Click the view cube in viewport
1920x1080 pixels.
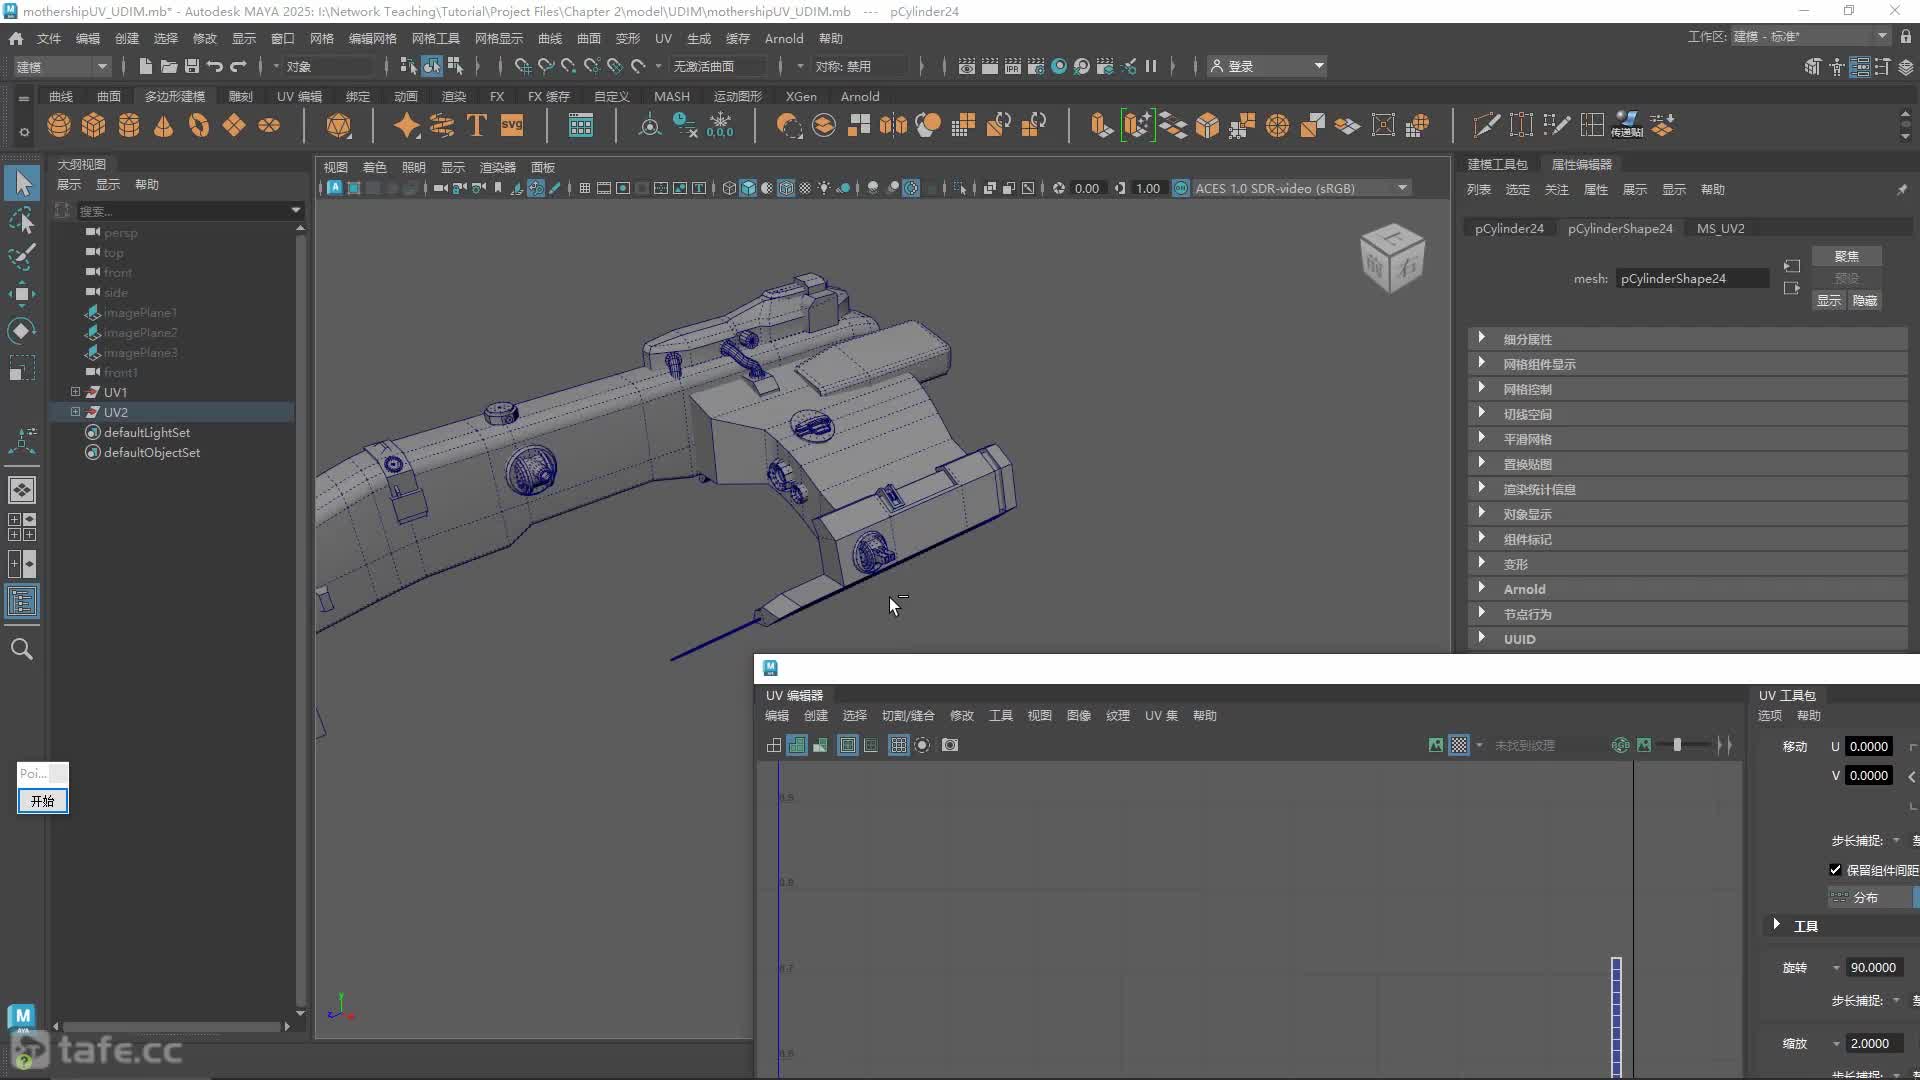tap(1392, 258)
